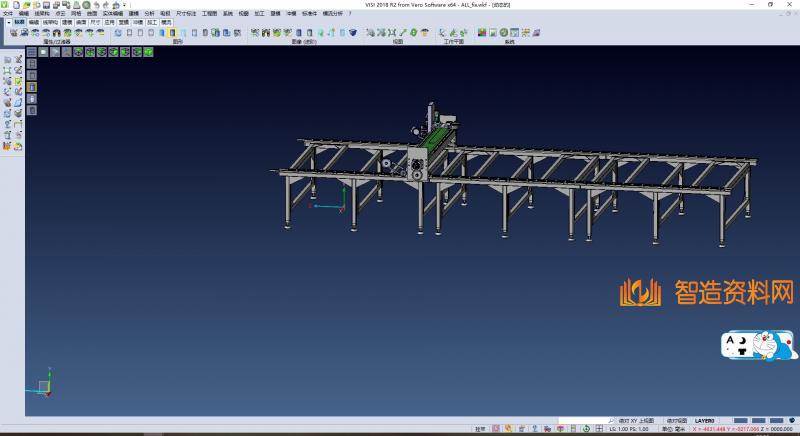Click the top icon of the left vertical toolbar

click(x=7, y=60)
